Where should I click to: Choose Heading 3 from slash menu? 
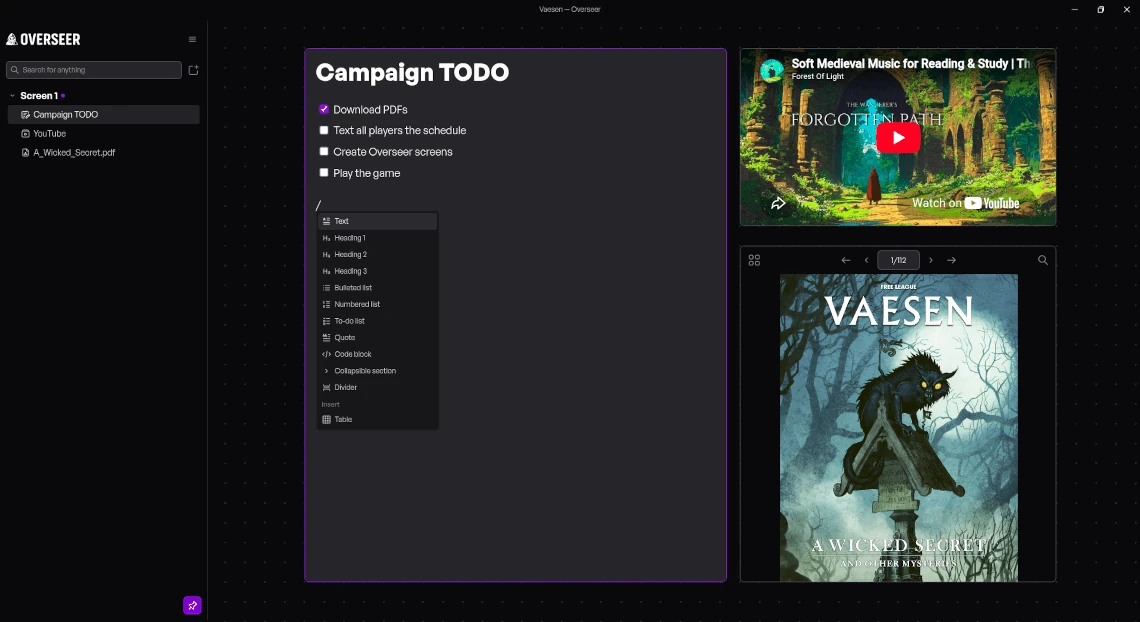(x=377, y=271)
